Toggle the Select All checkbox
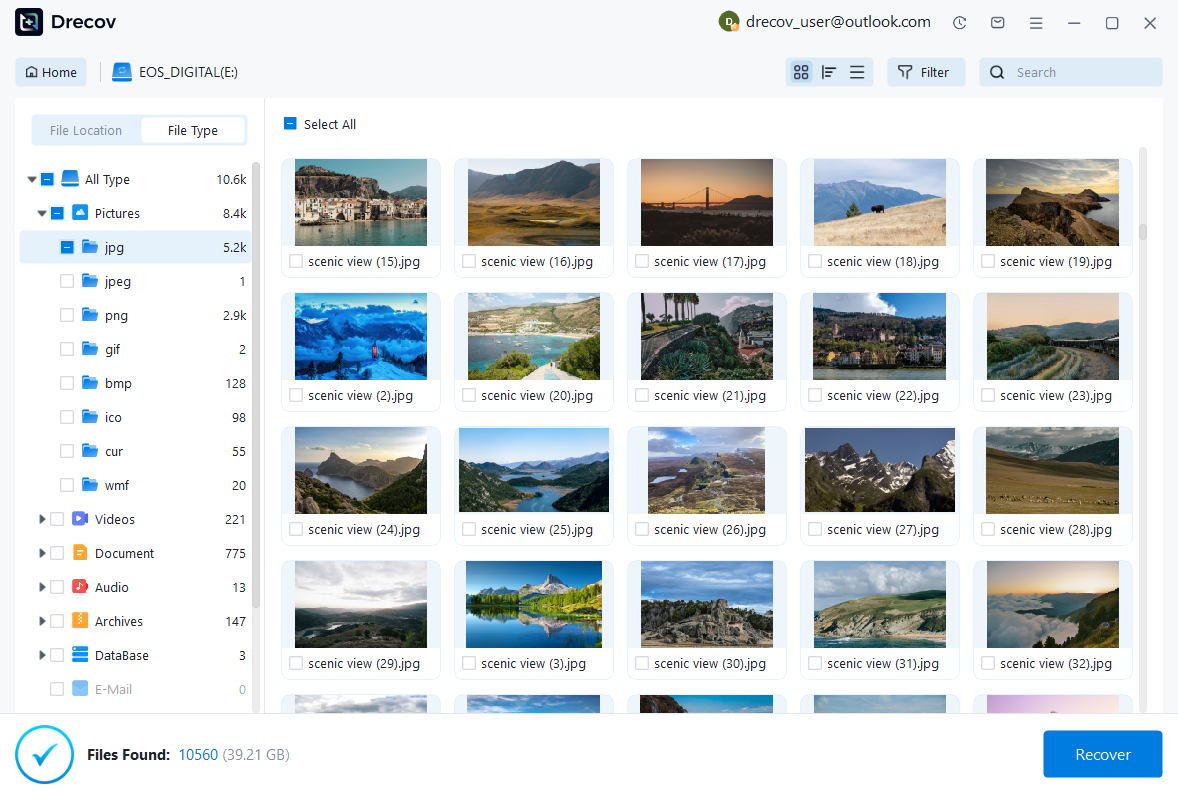The height and width of the screenshot is (795, 1178). (290, 124)
